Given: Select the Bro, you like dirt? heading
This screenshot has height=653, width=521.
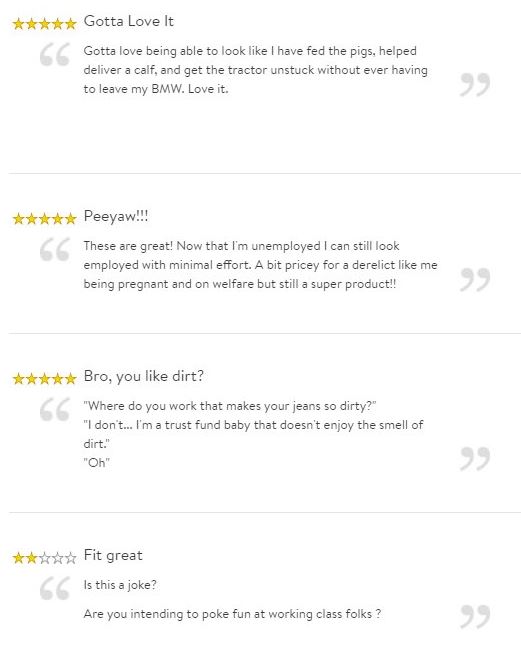Looking at the screenshot, I should pos(144,376).
